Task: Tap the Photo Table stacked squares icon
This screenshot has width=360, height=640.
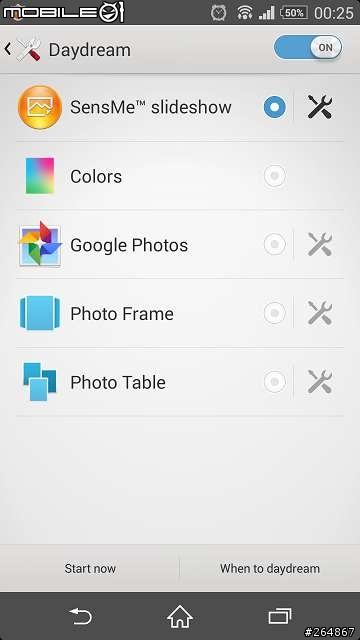Action: coord(40,382)
